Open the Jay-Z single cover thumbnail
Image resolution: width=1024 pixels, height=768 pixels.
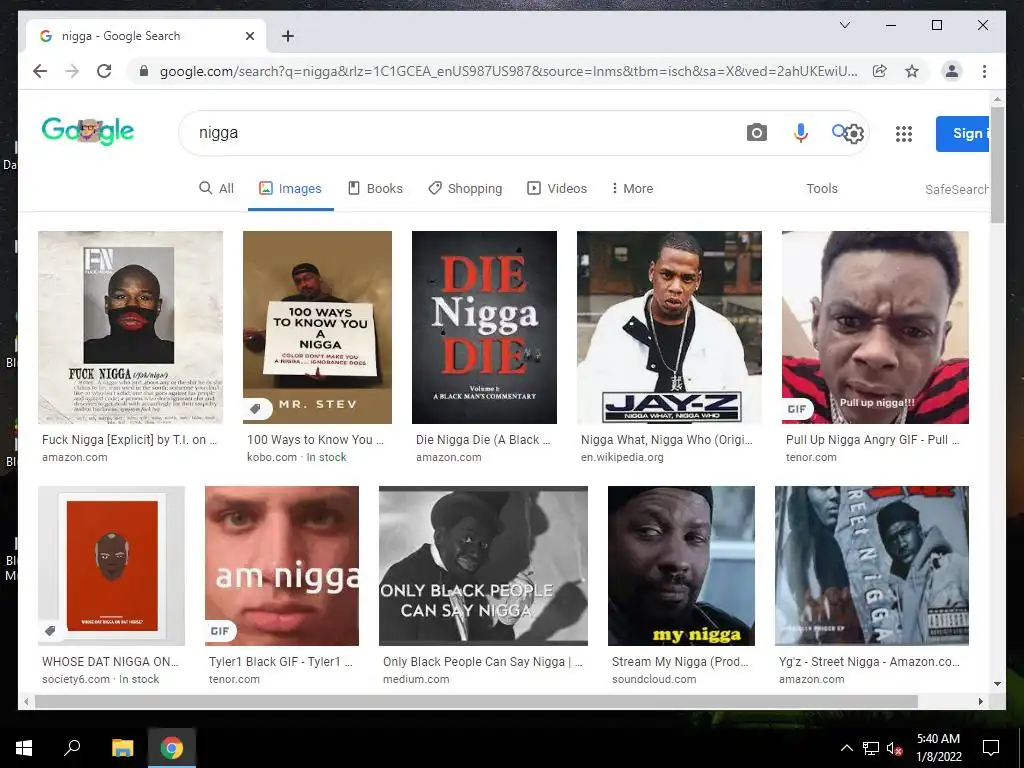coord(669,327)
